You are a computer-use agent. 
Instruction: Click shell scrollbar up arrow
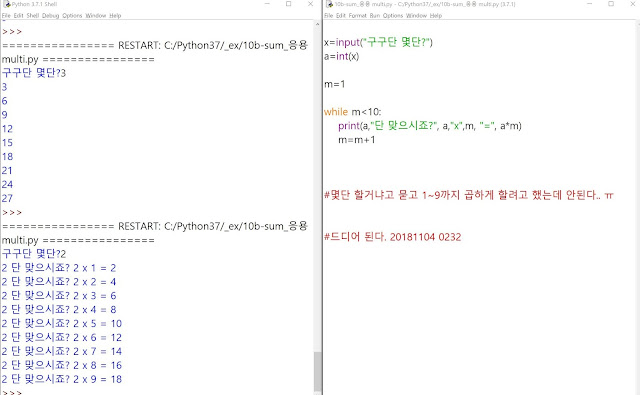point(318,25)
